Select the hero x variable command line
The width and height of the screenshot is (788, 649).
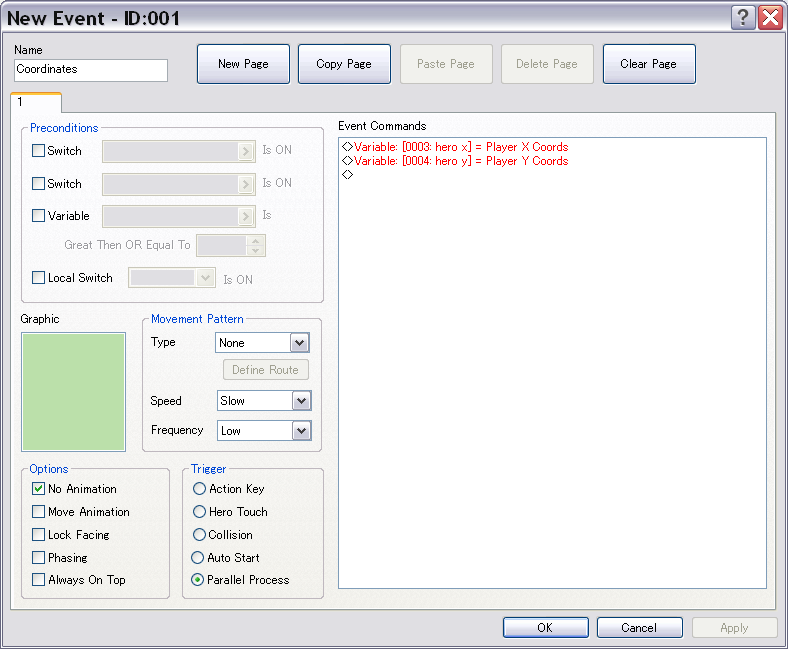[460, 147]
